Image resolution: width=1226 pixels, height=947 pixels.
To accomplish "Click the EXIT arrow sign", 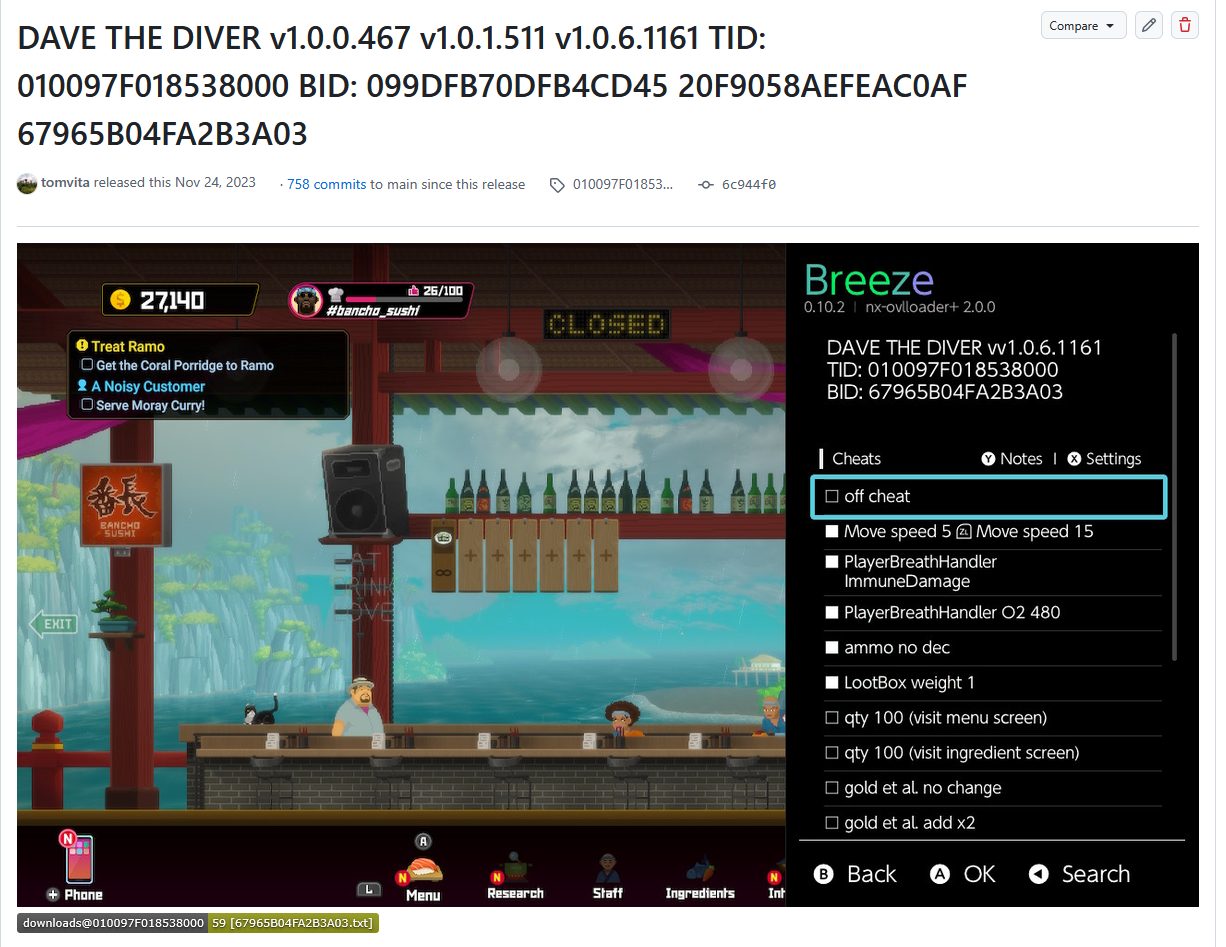I will point(53,624).
